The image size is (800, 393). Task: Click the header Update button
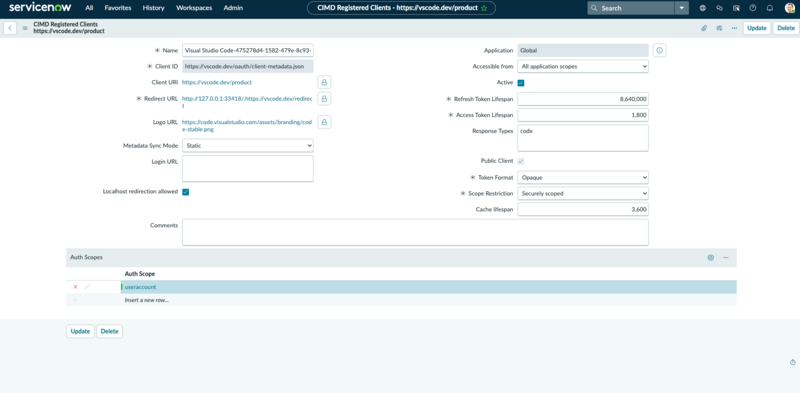point(757,28)
